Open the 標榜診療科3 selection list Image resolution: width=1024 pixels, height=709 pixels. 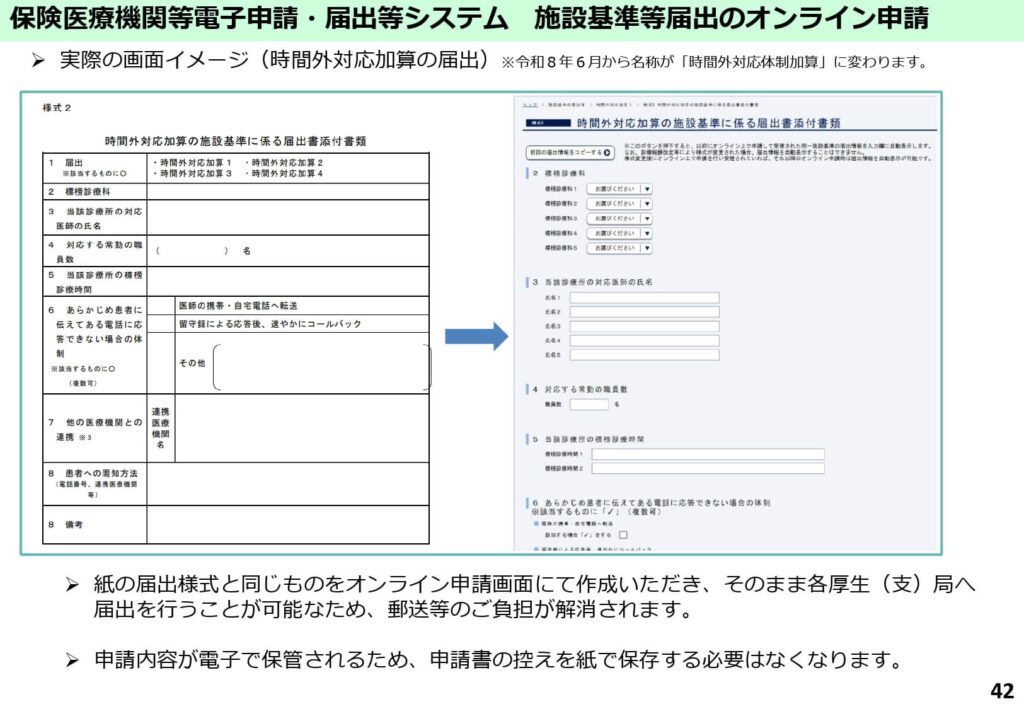pos(619,218)
